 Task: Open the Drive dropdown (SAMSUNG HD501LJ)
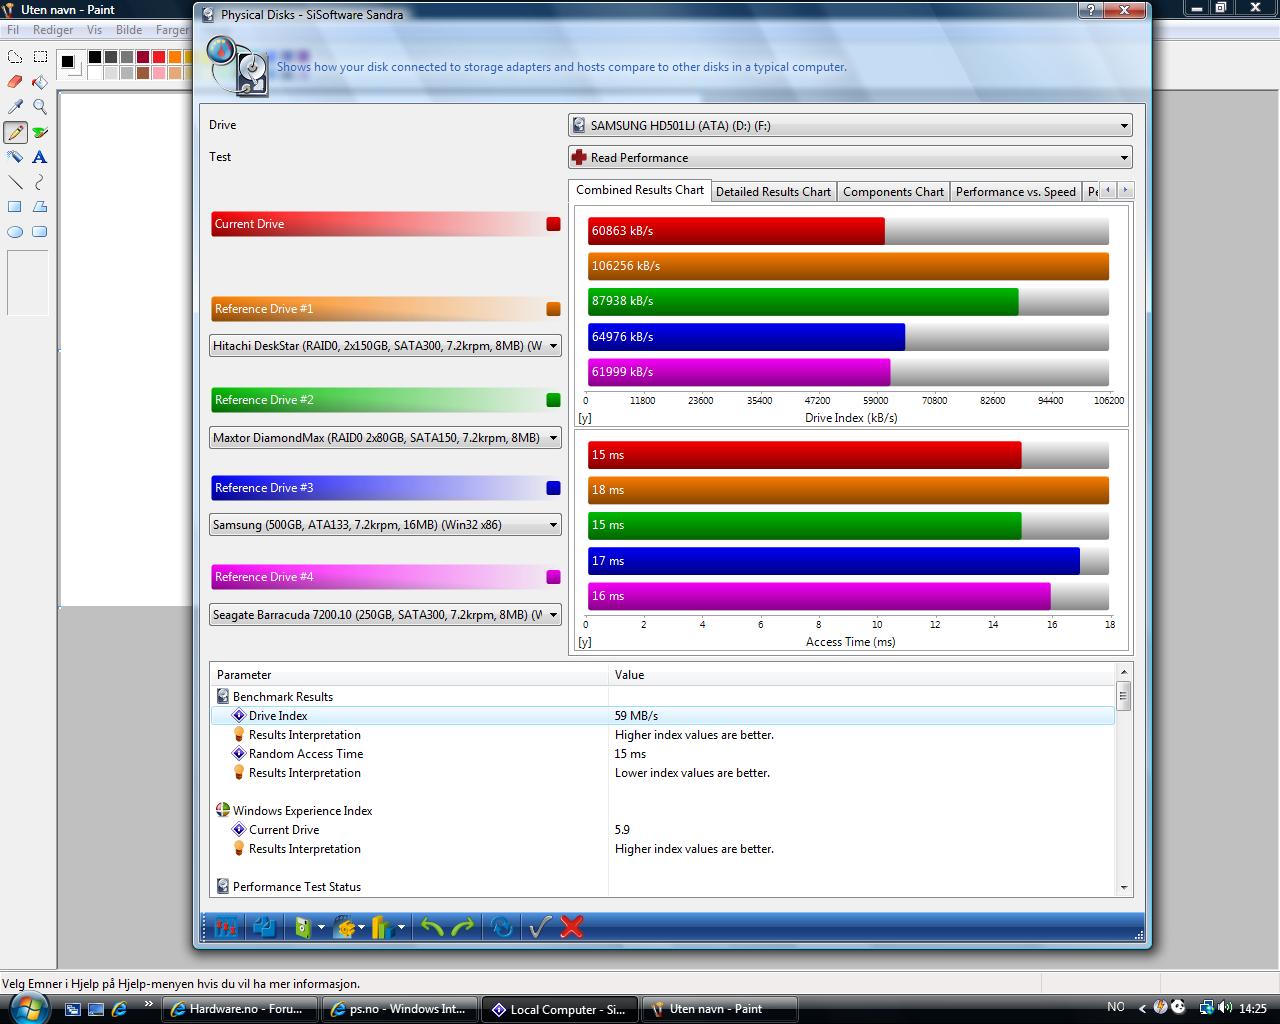pos(850,126)
